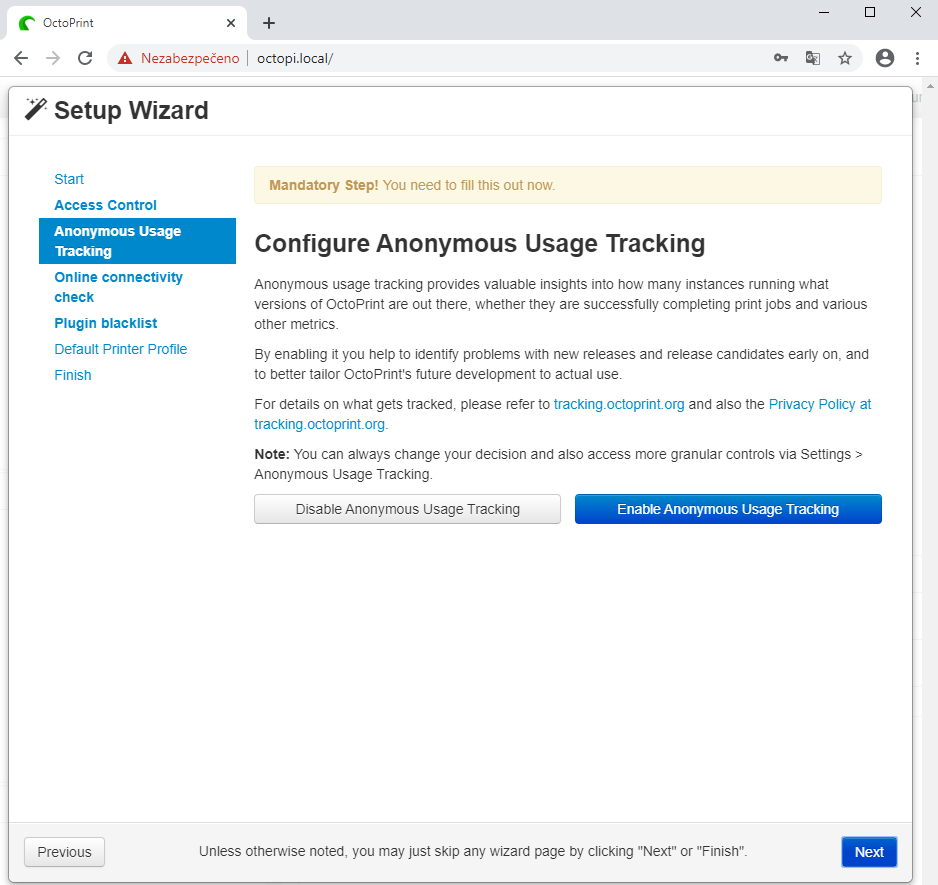Click the Setup Wizard magic wand icon
Screen dimensions: 938x885
(35, 110)
